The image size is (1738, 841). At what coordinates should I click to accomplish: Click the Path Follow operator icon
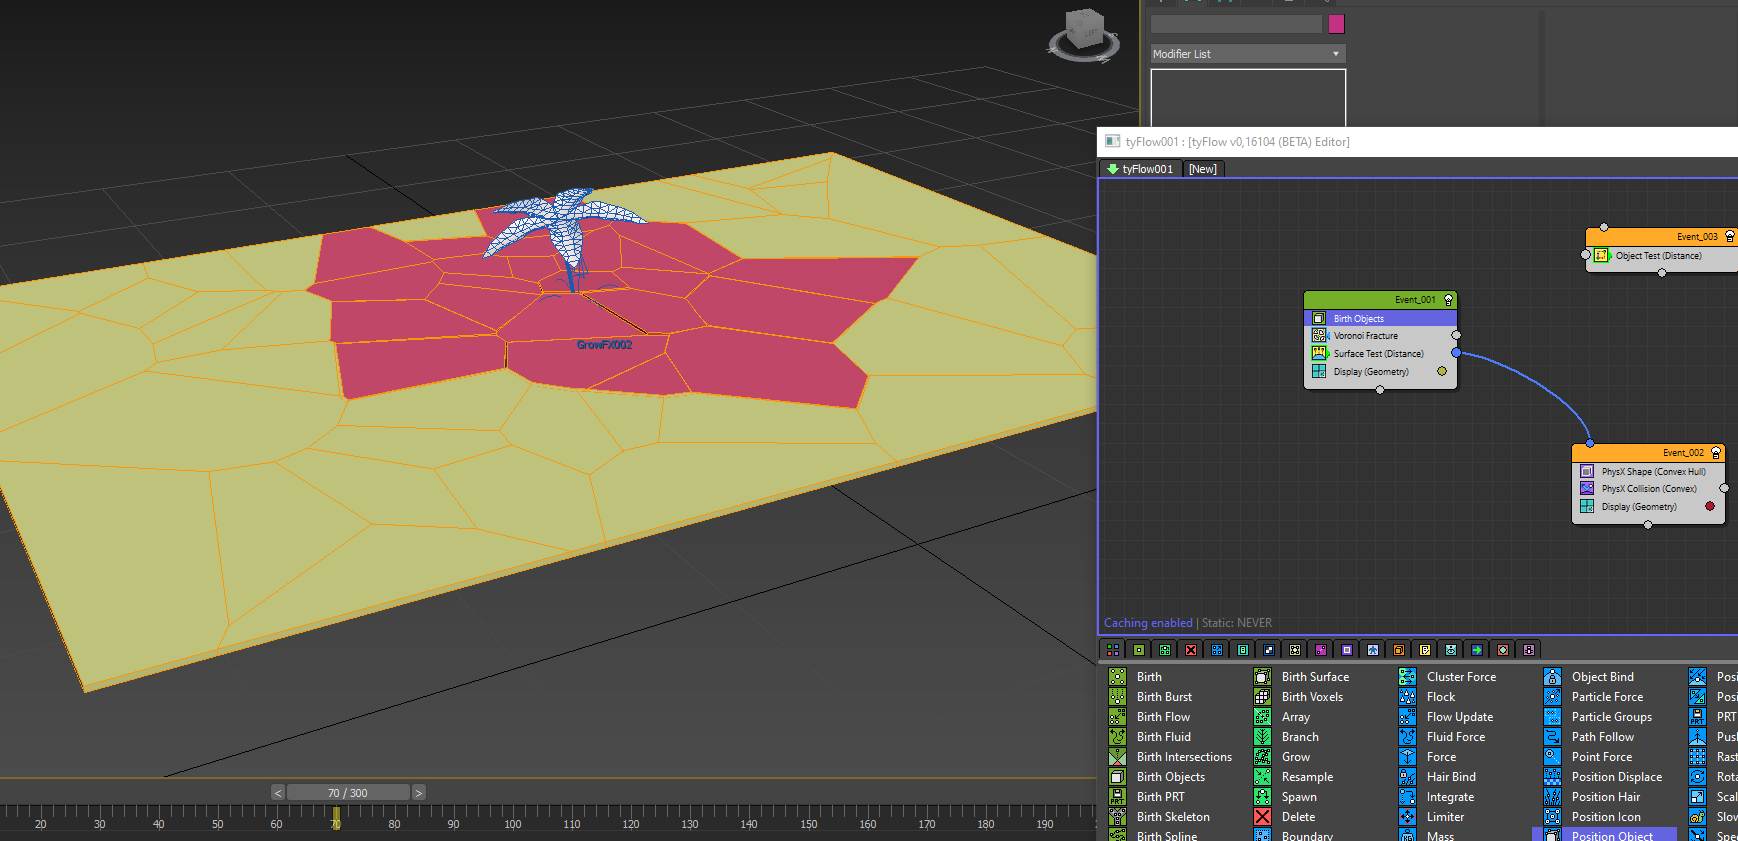click(1552, 737)
